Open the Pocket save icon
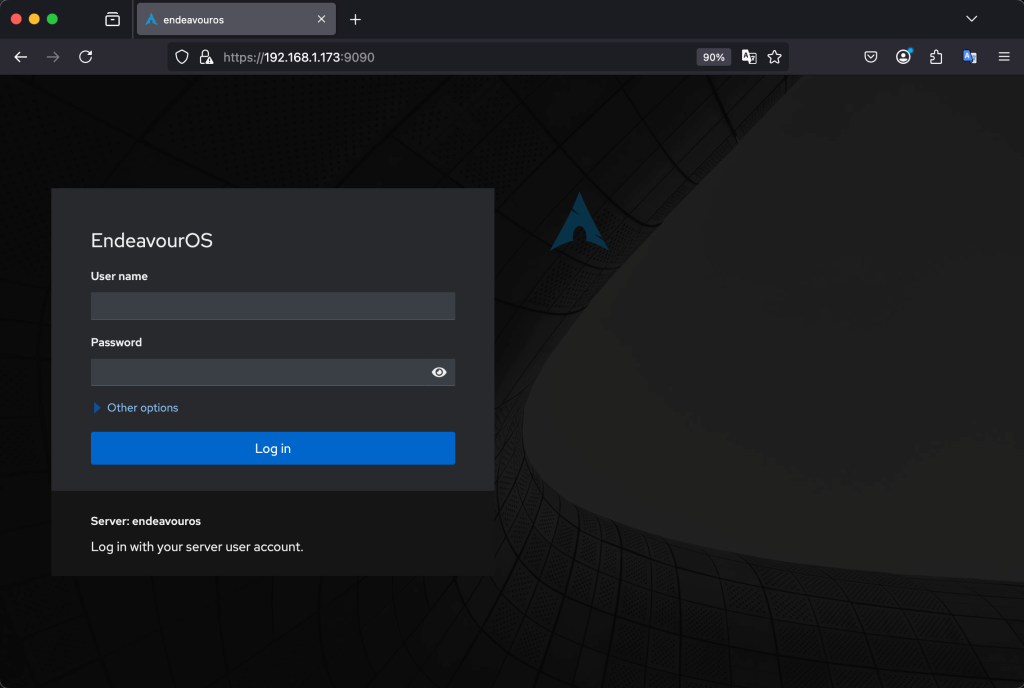This screenshot has height=688, width=1024. point(871,57)
